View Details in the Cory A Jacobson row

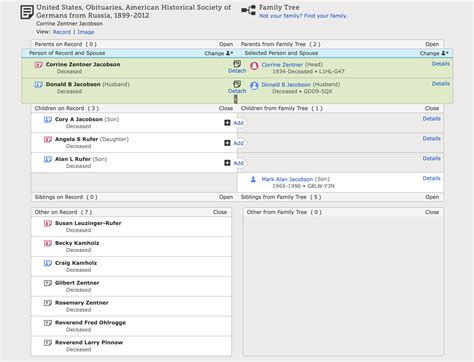(432, 119)
